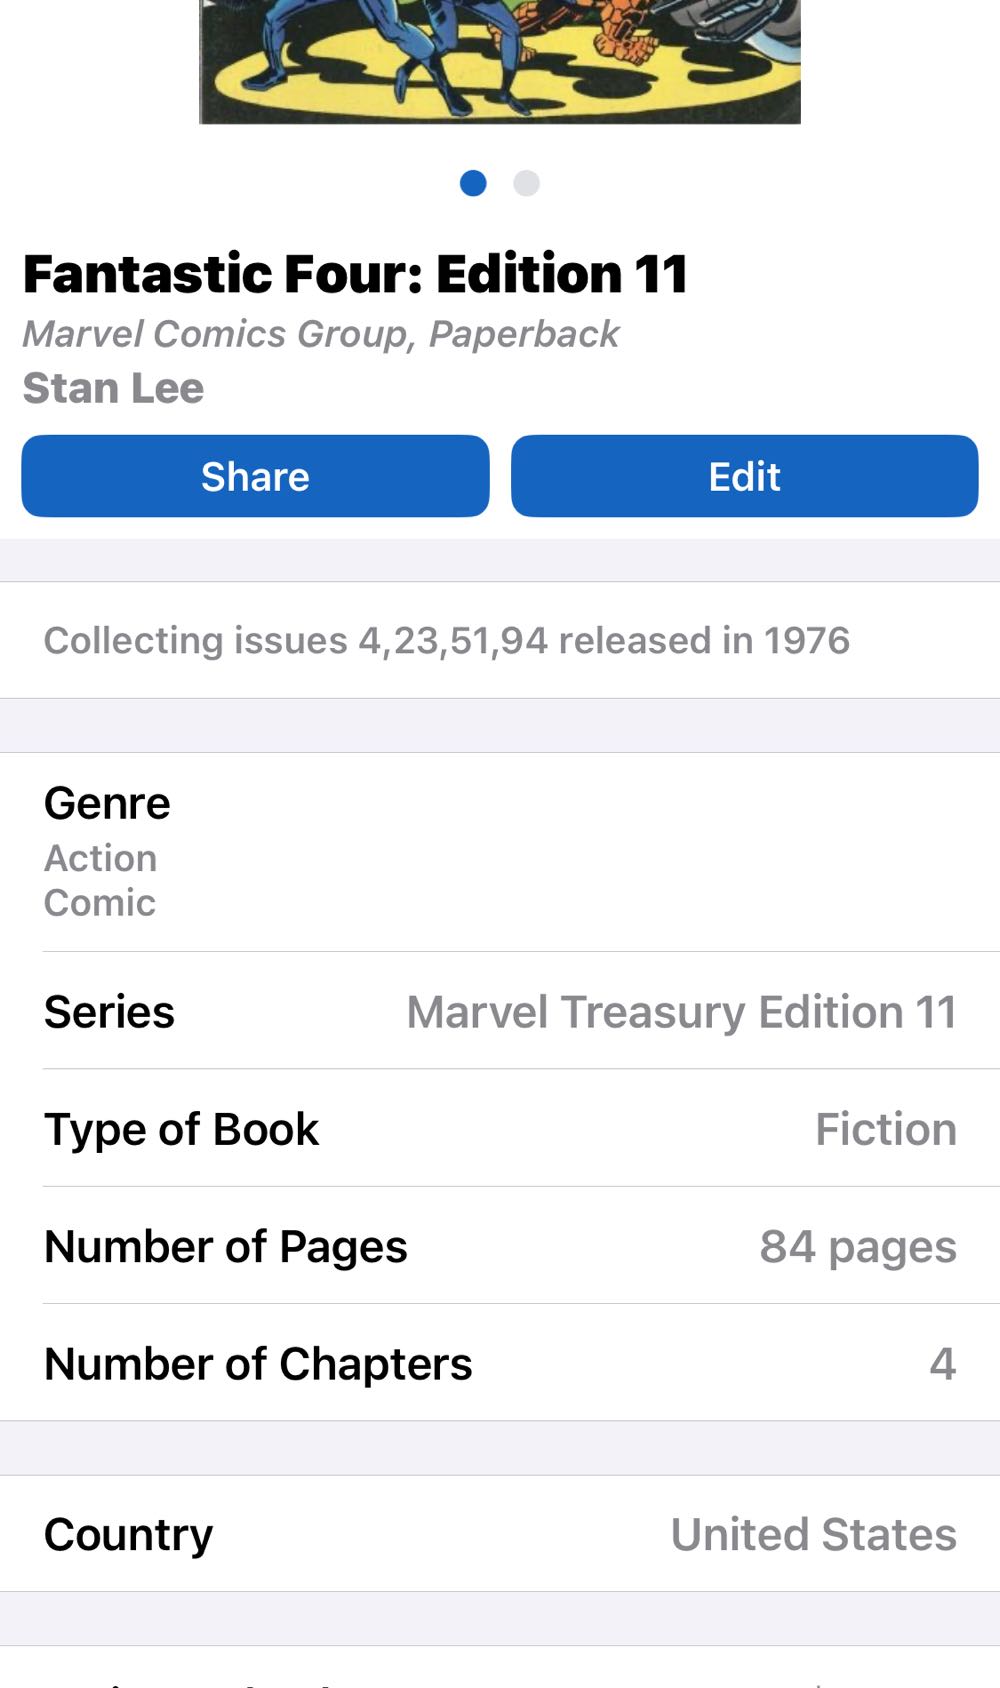Tap the Collecting issues description text
1000x1688 pixels.
point(446,640)
